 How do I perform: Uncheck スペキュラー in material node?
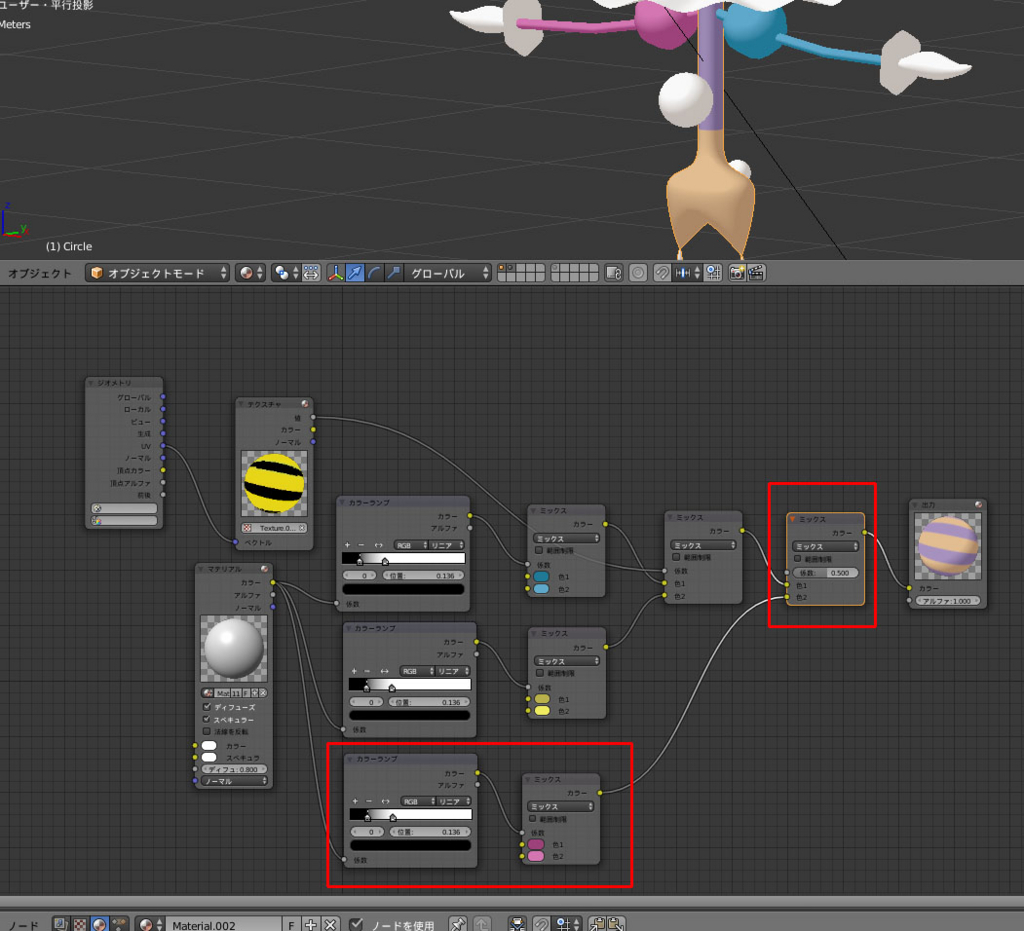(207, 719)
